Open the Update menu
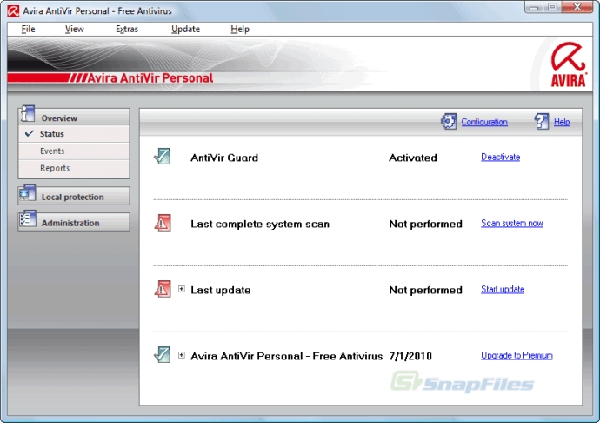Image resolution: width=600 pixels, height=423 pixels. coord(186,29)
